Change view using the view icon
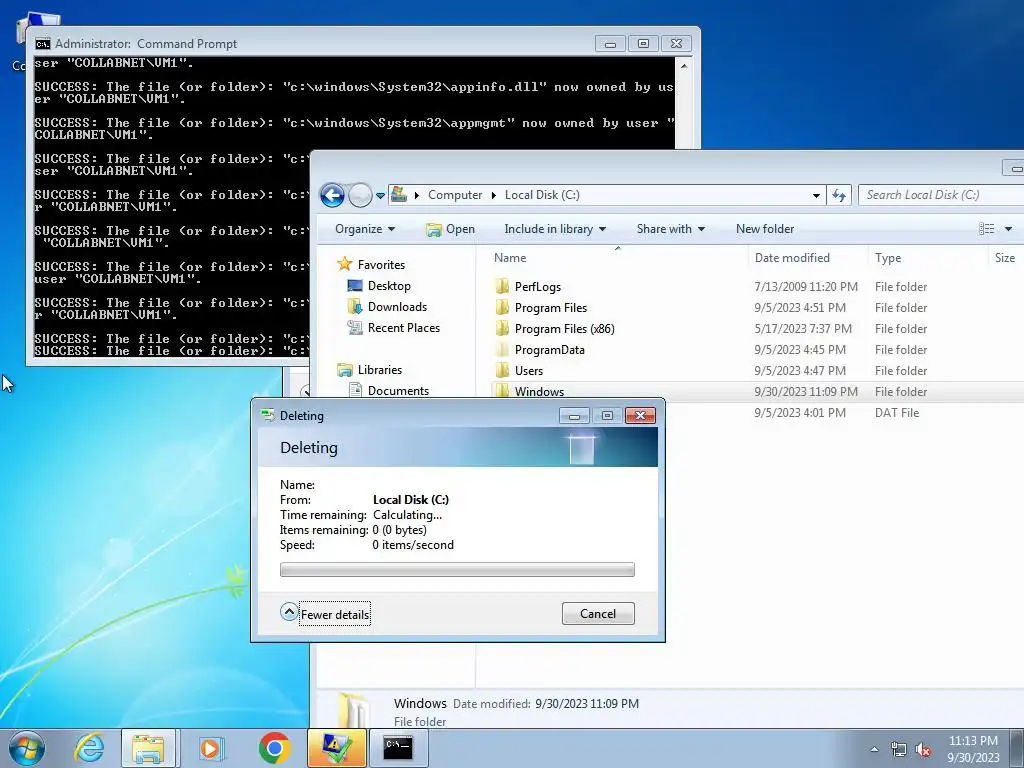 [x=987, y=229]
